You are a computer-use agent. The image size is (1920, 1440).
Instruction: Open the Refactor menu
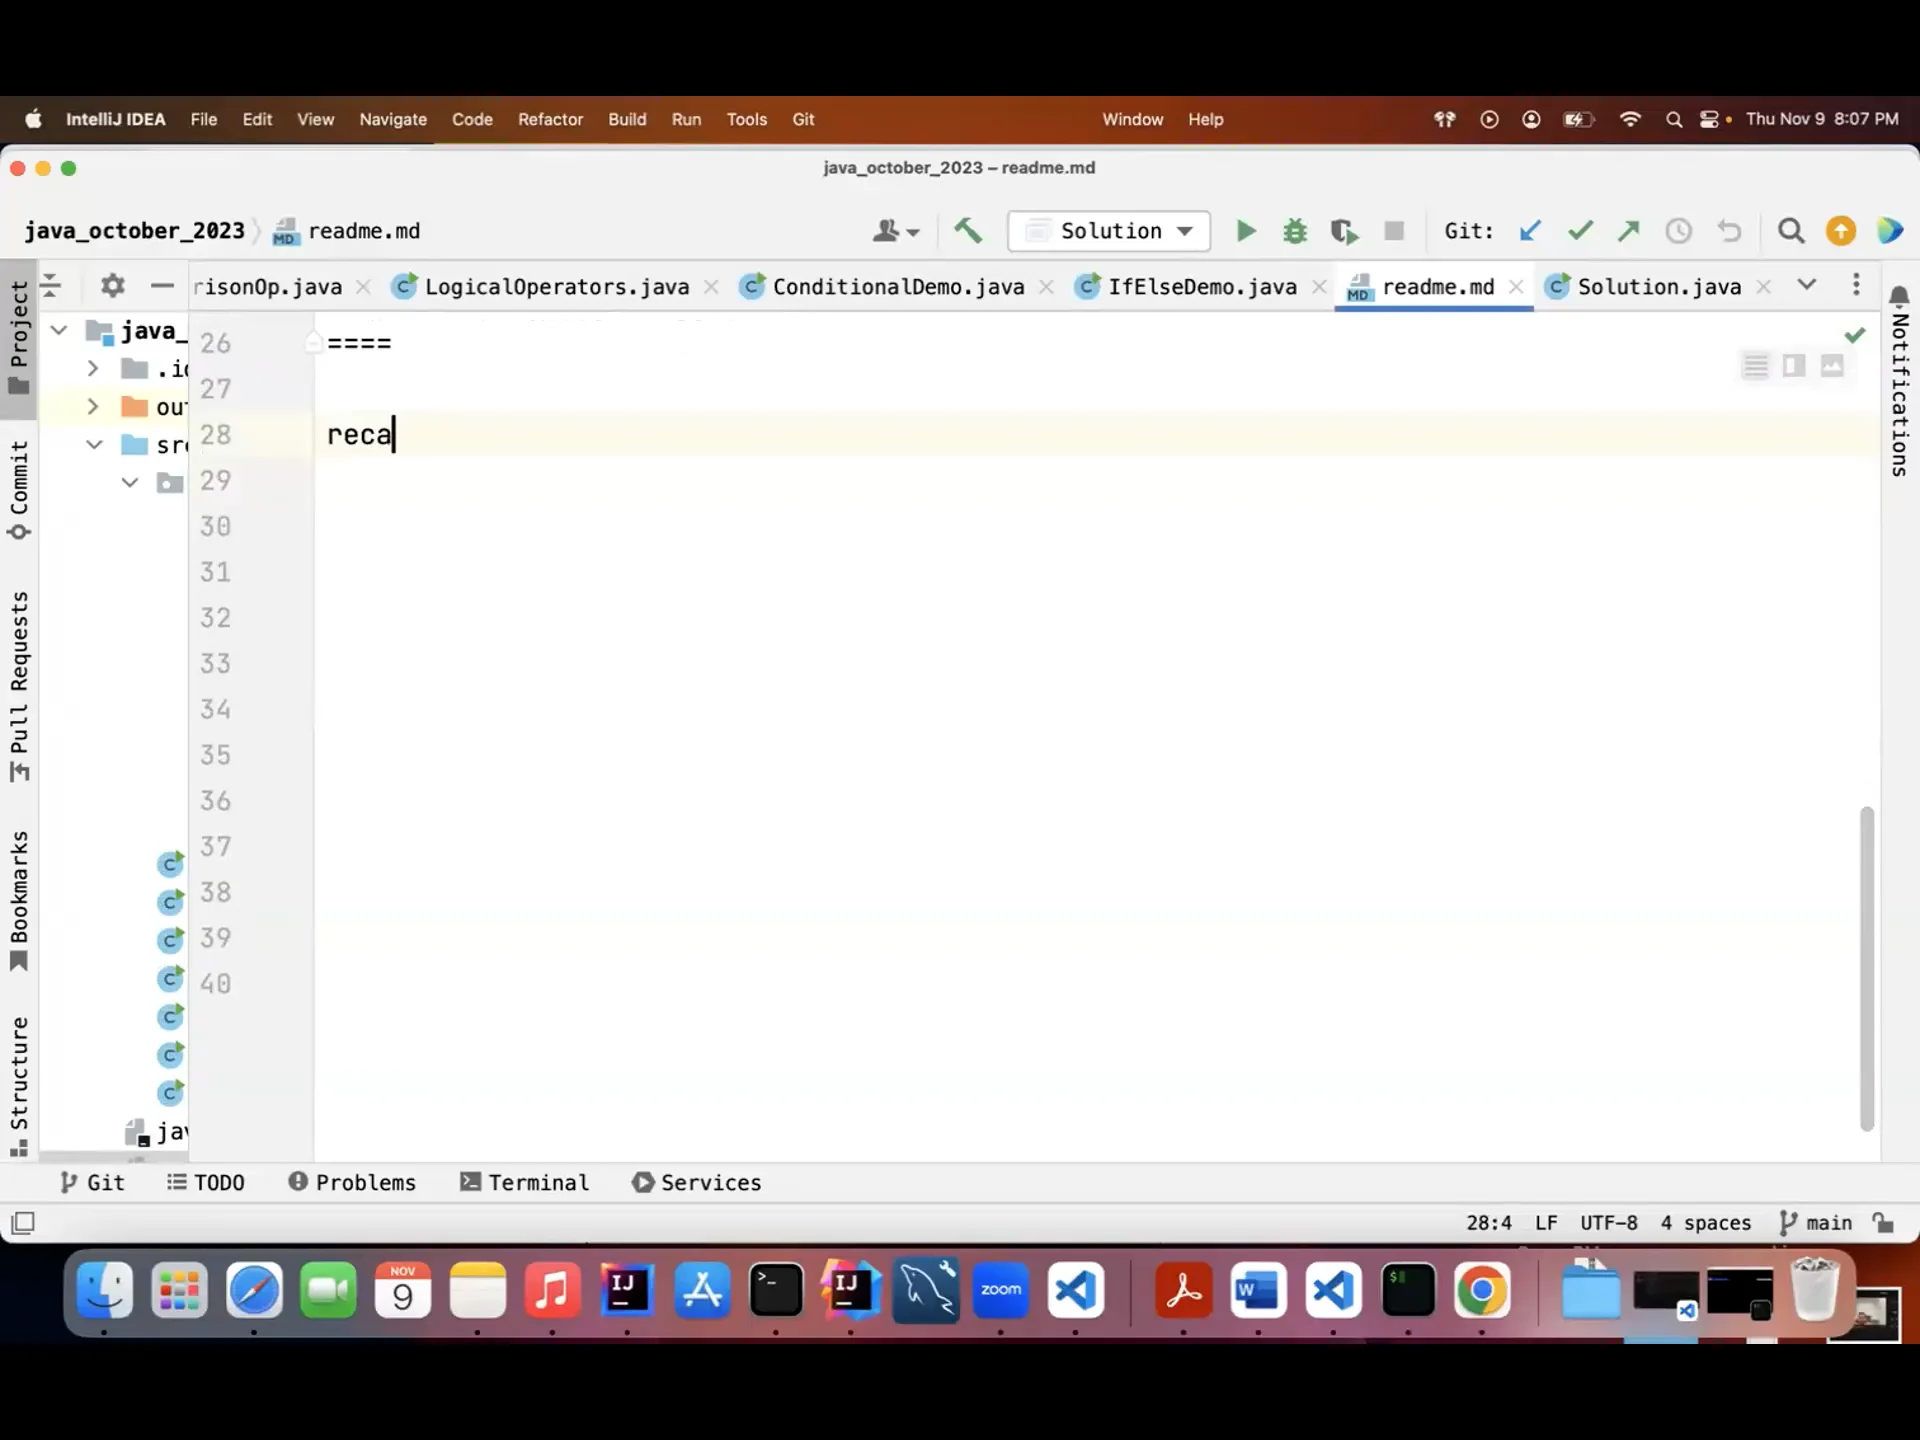pos(550,119)
